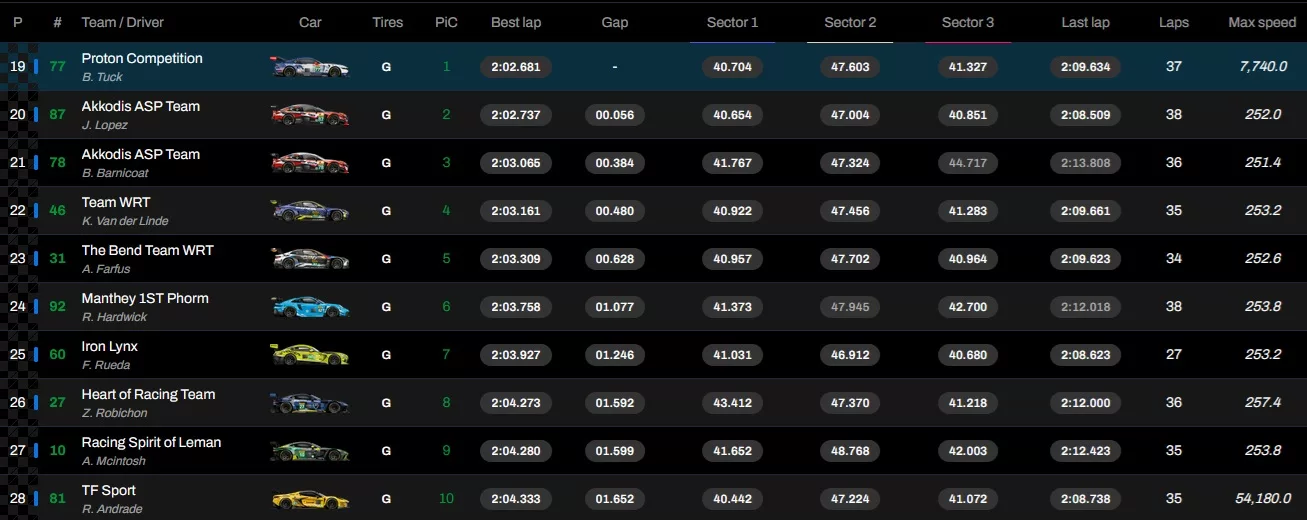Image resolution: width=1307 pixels, height=520 pixels.
Task: Click last lap time 2:12.000
Action: click(1085, 403)
